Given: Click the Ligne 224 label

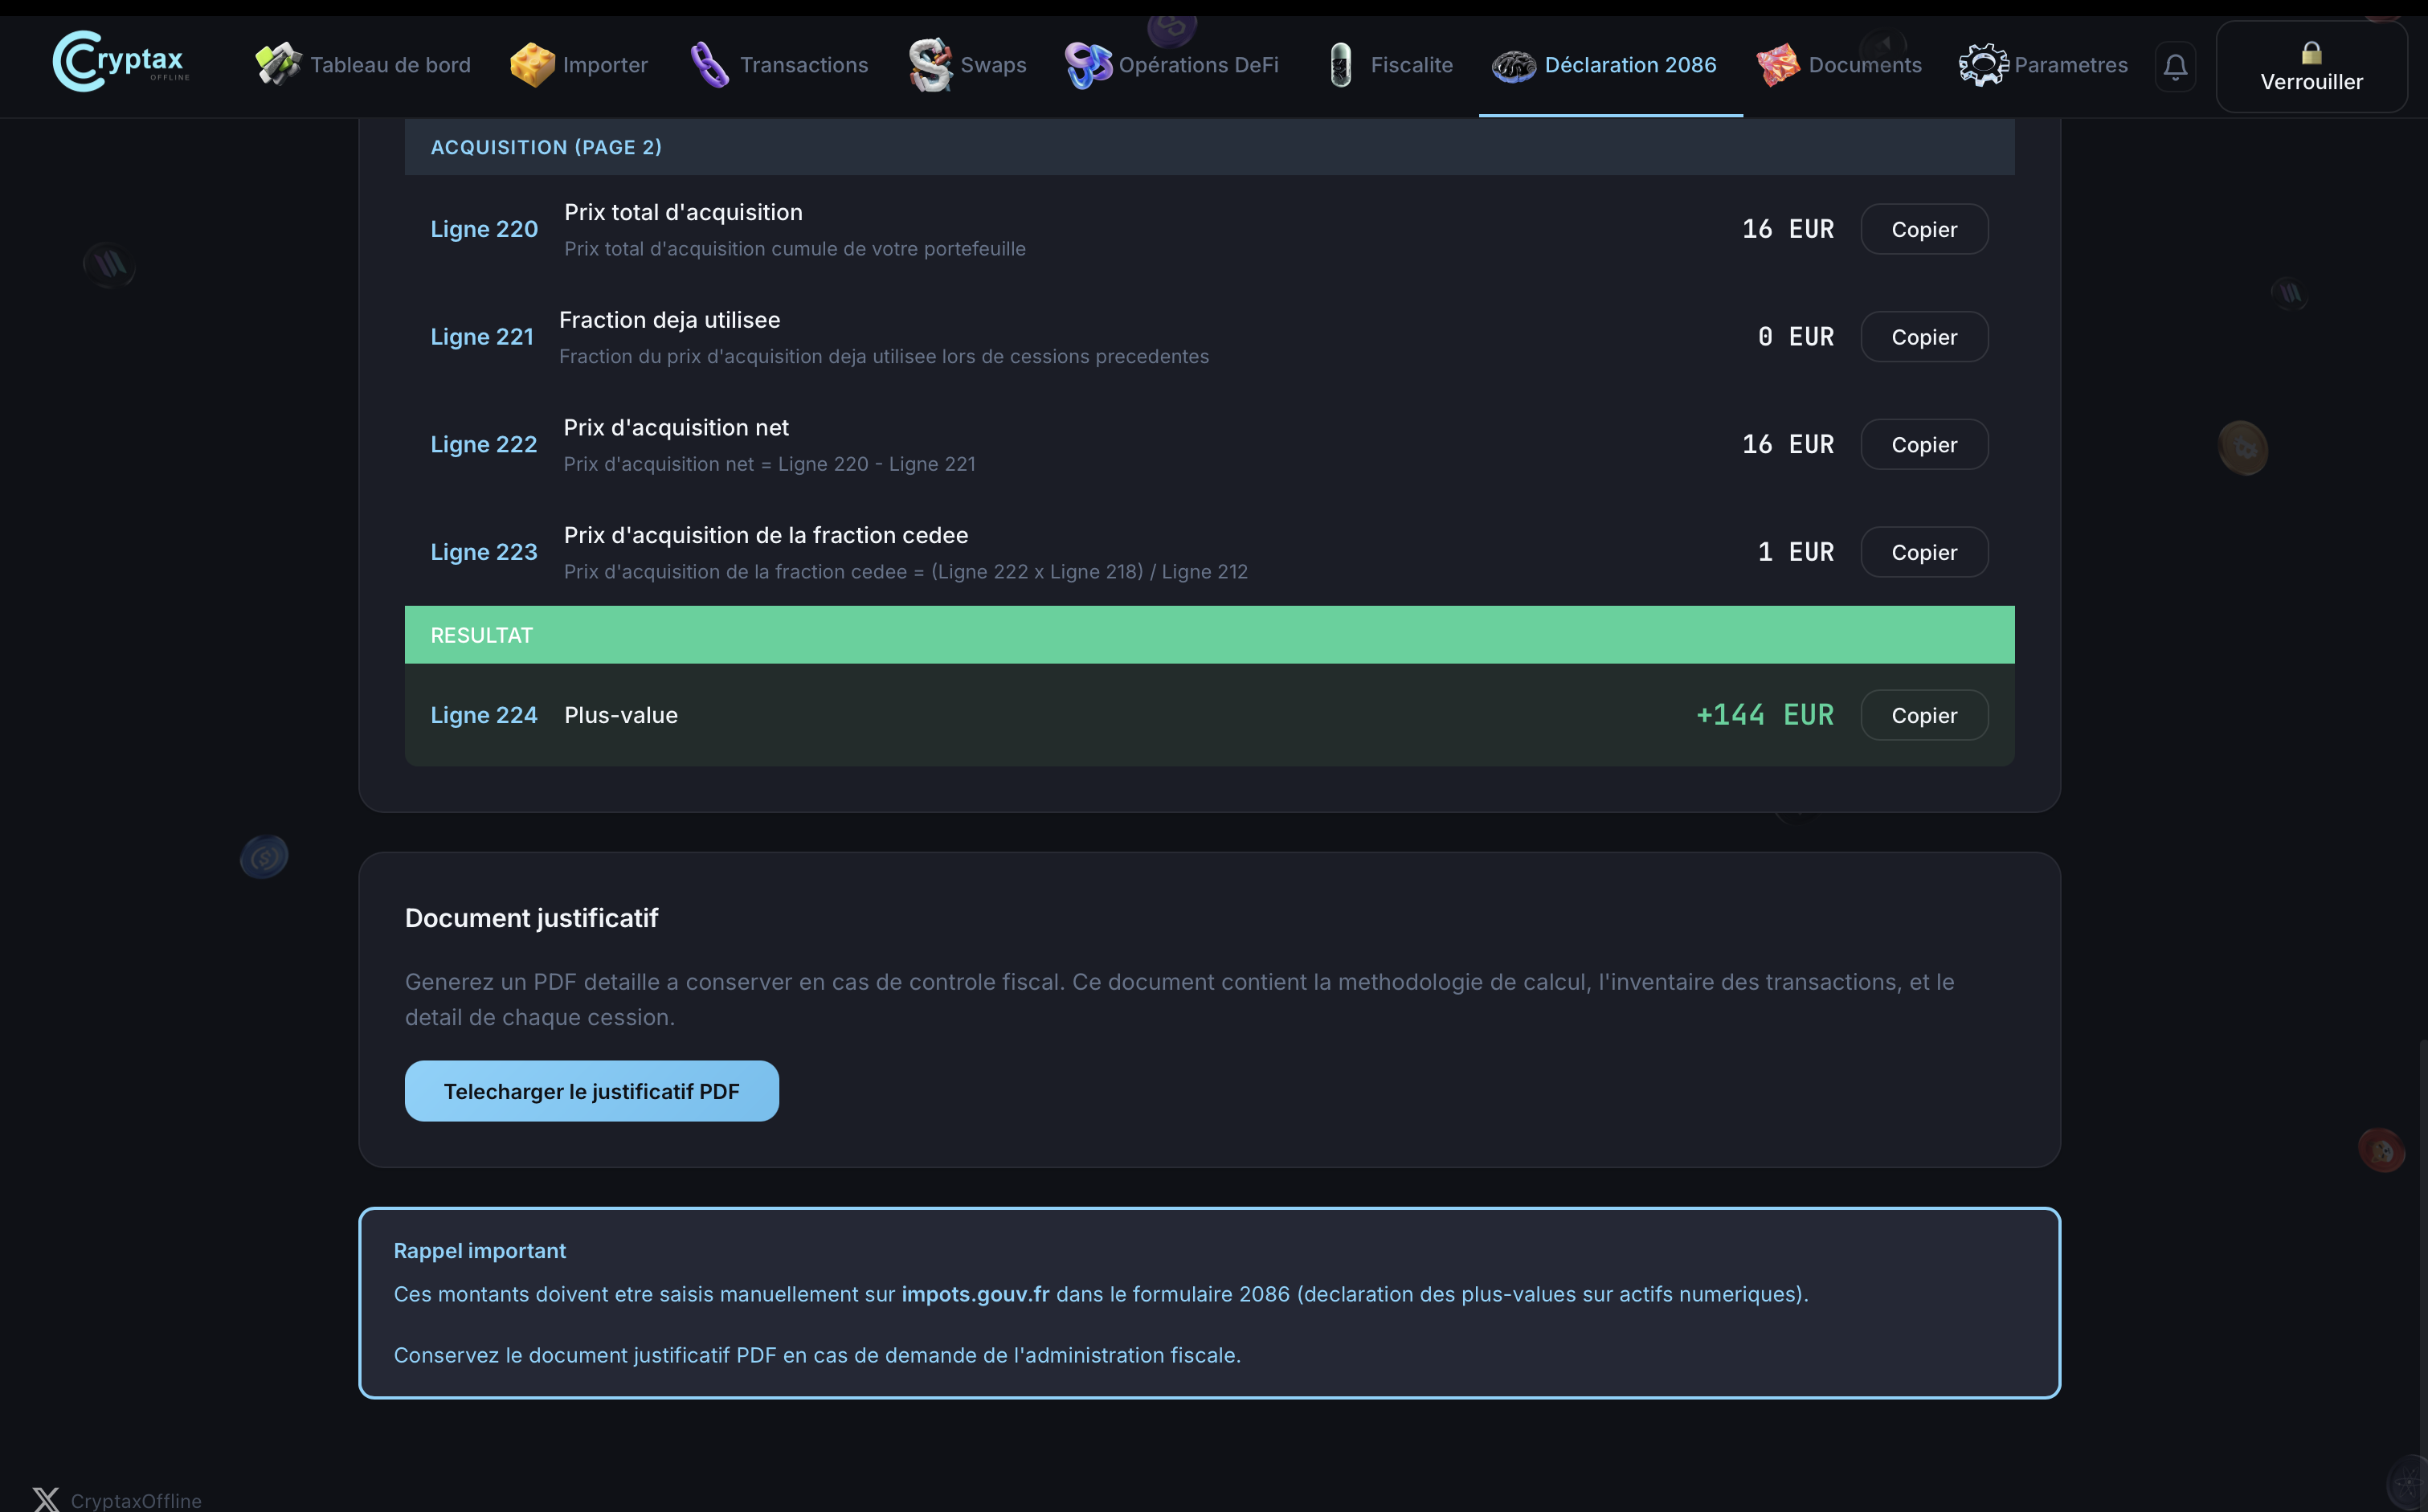Looking at the screenshot, I should pyautogui.click(x=484, y=715).
